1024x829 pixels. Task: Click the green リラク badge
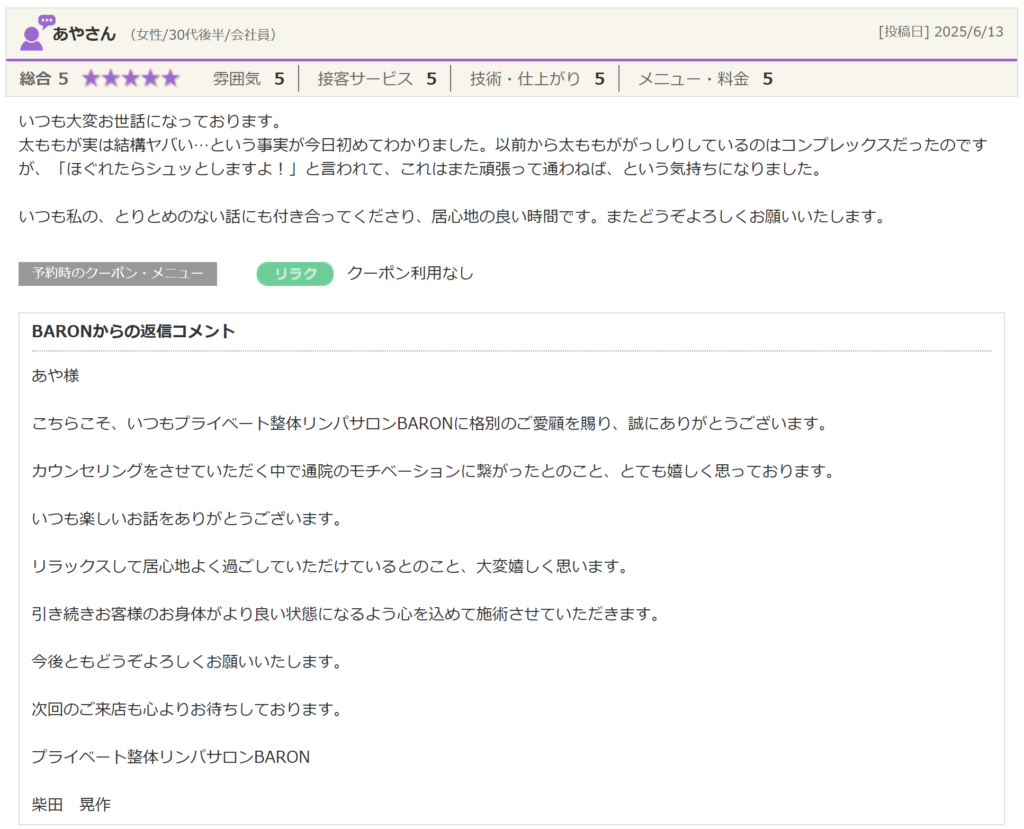295,274
